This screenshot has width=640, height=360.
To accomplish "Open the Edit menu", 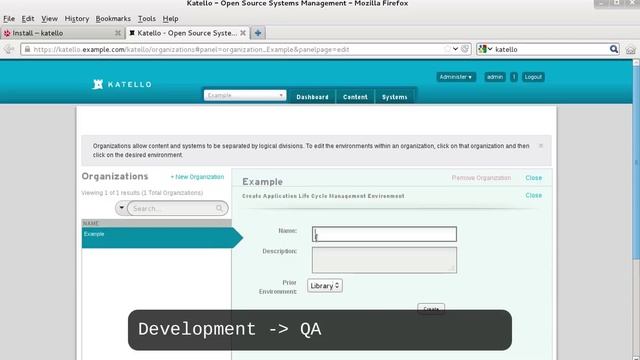I will click(28, 19).
